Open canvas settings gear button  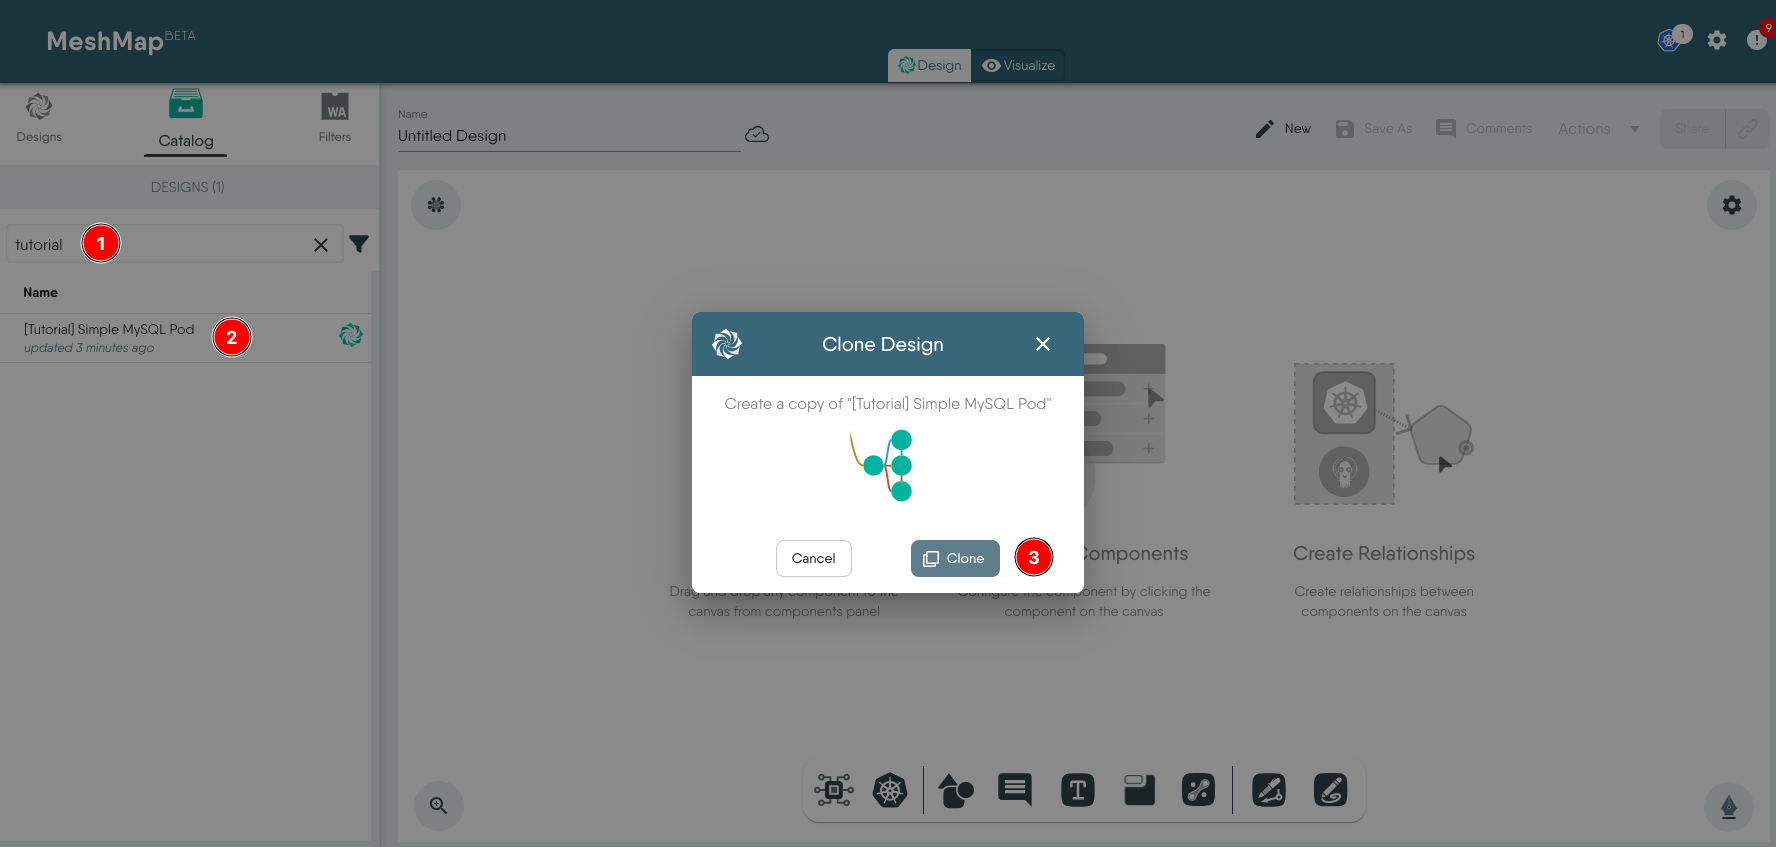pos(1732,205)
